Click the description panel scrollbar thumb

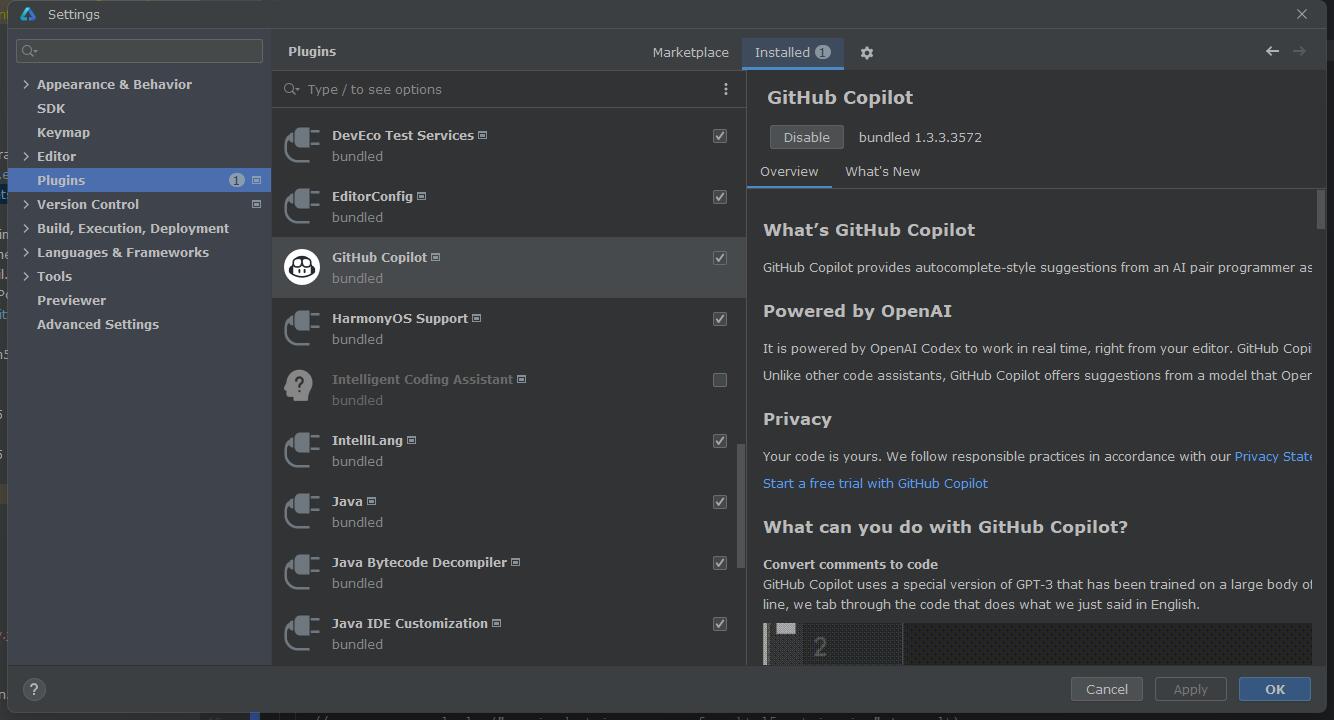pos(1321,208)
